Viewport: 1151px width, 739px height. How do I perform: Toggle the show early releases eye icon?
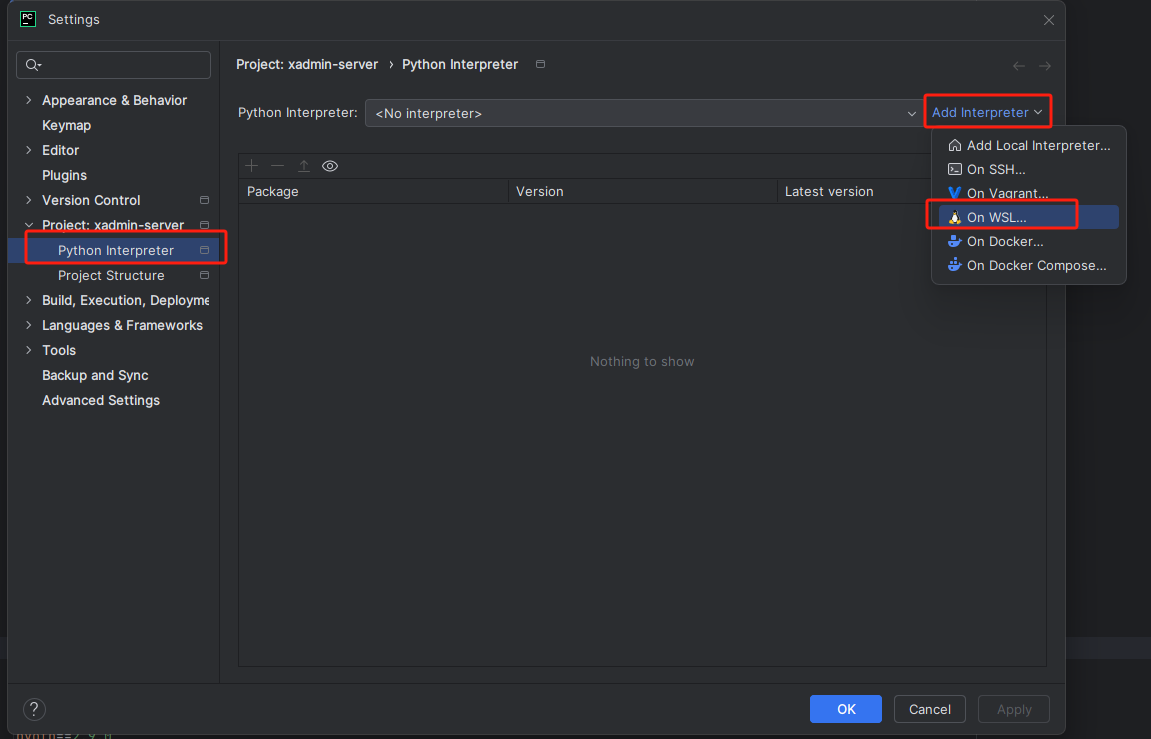(330, 166)
